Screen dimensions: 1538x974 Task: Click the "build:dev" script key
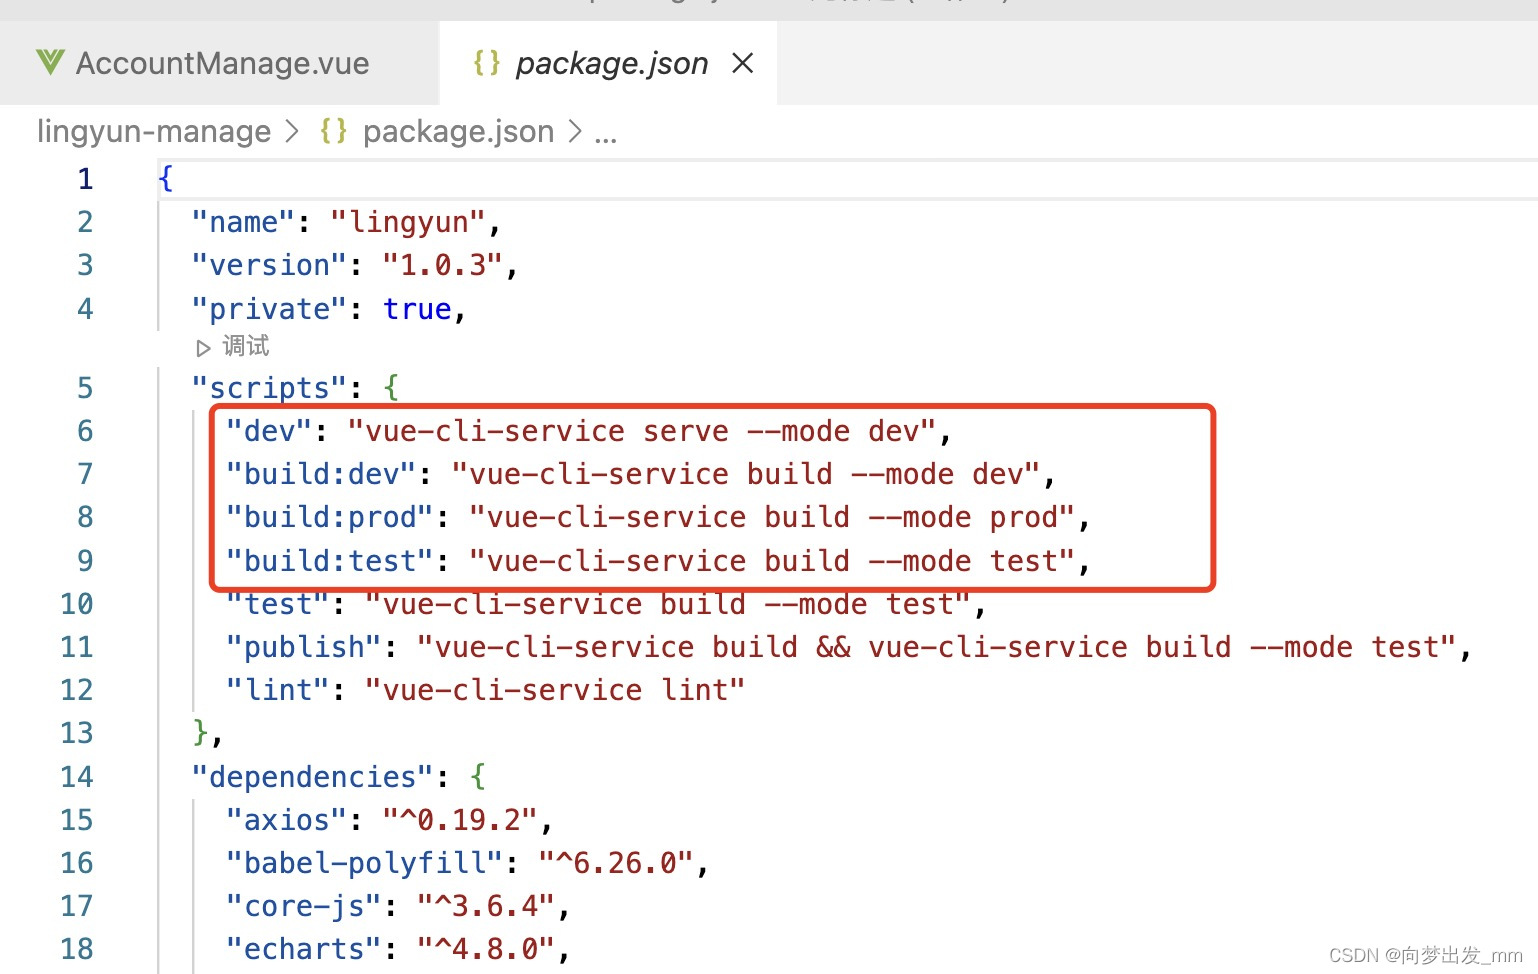tap(322, 474)
